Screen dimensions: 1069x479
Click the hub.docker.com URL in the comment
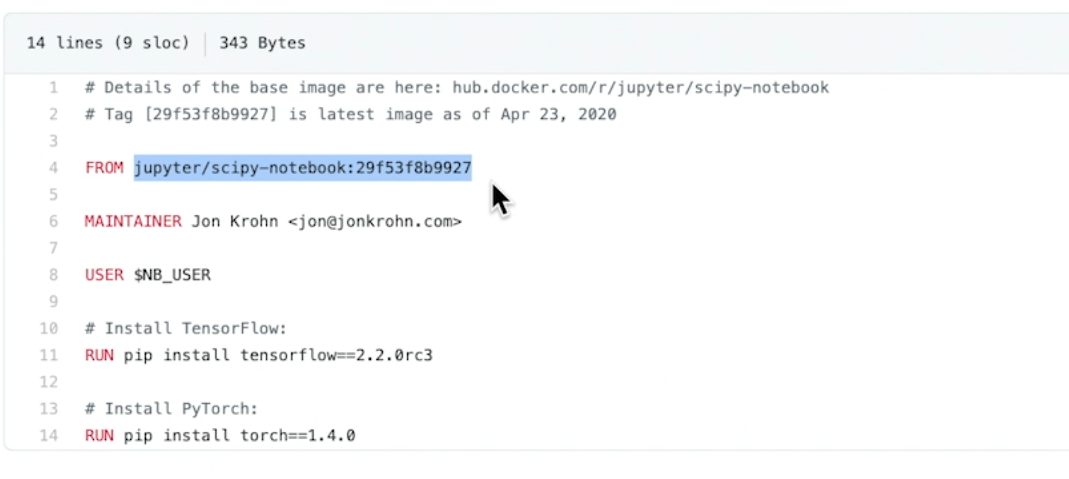coord(640,88)
